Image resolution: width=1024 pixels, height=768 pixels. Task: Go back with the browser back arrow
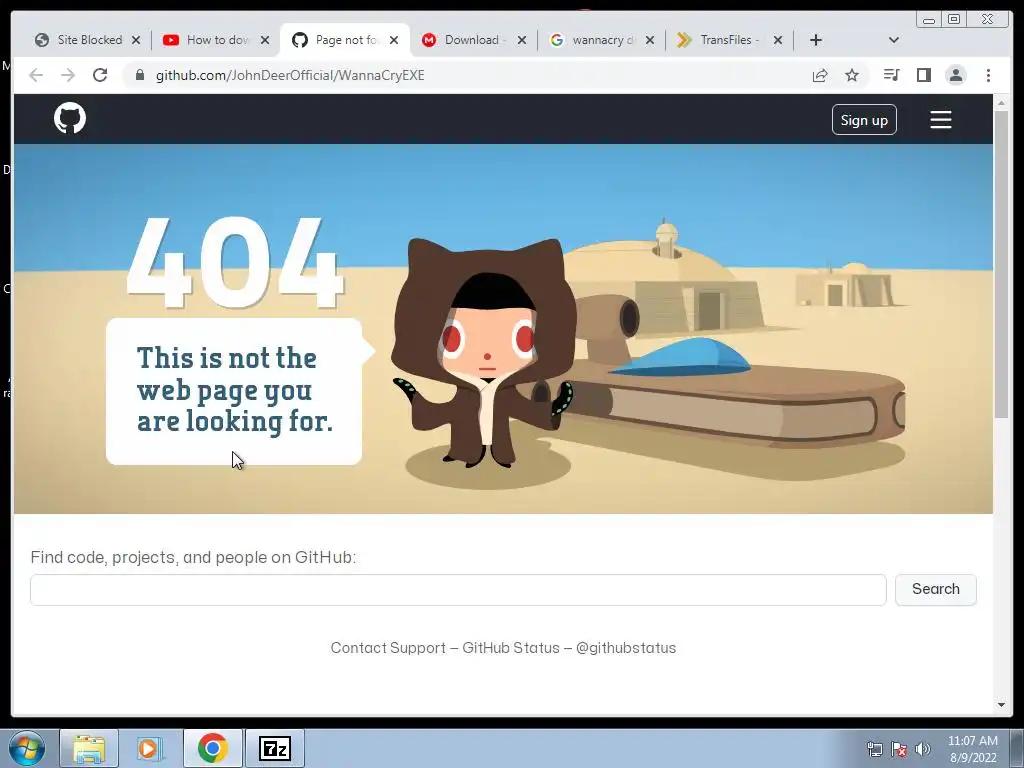pos(36,75)
